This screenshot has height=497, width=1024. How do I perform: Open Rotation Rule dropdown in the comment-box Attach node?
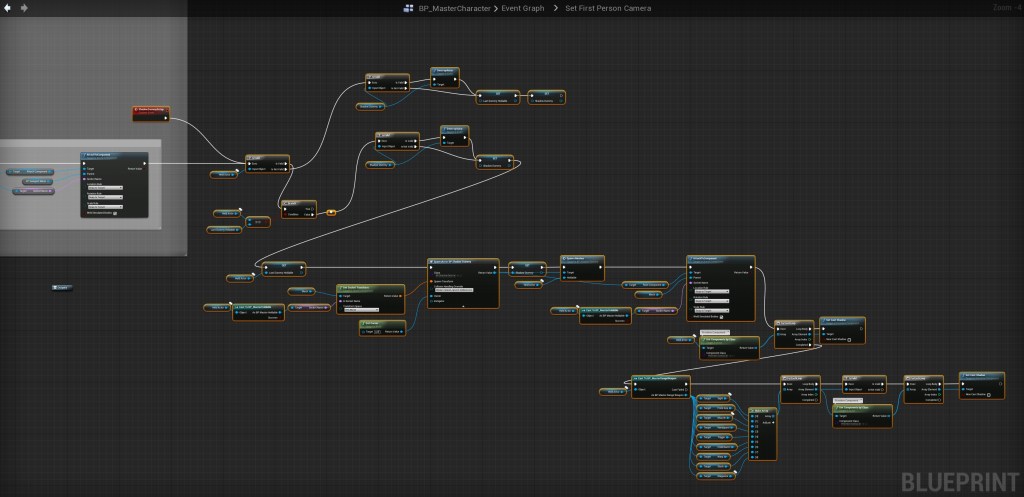coord(103,195)
